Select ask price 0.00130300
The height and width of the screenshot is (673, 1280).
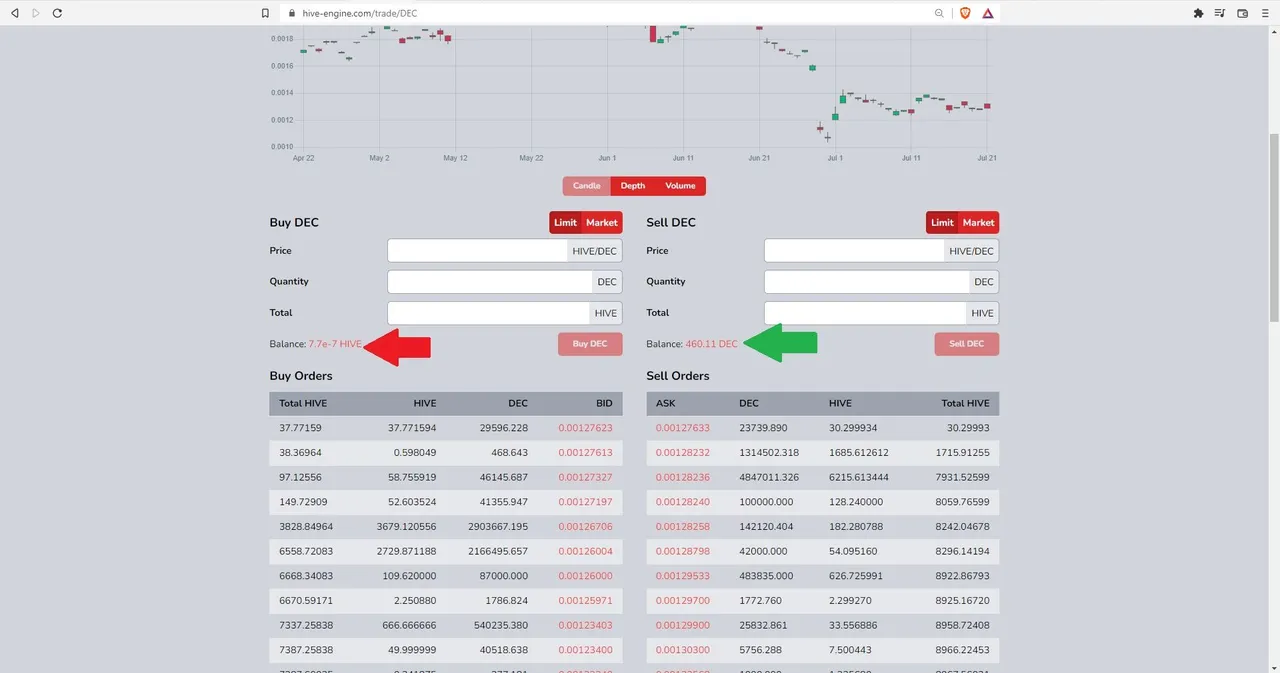tap(683, 649)
